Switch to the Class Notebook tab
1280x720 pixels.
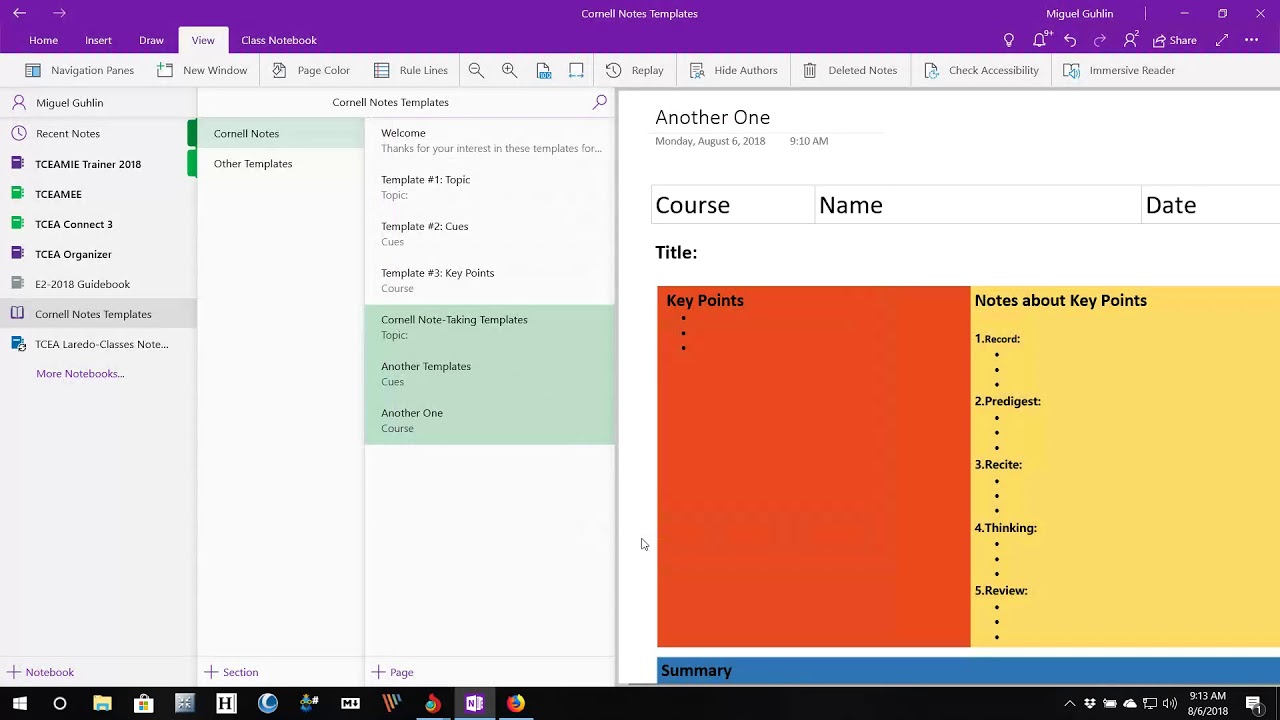pyautogui.click(x=279, y=40)
